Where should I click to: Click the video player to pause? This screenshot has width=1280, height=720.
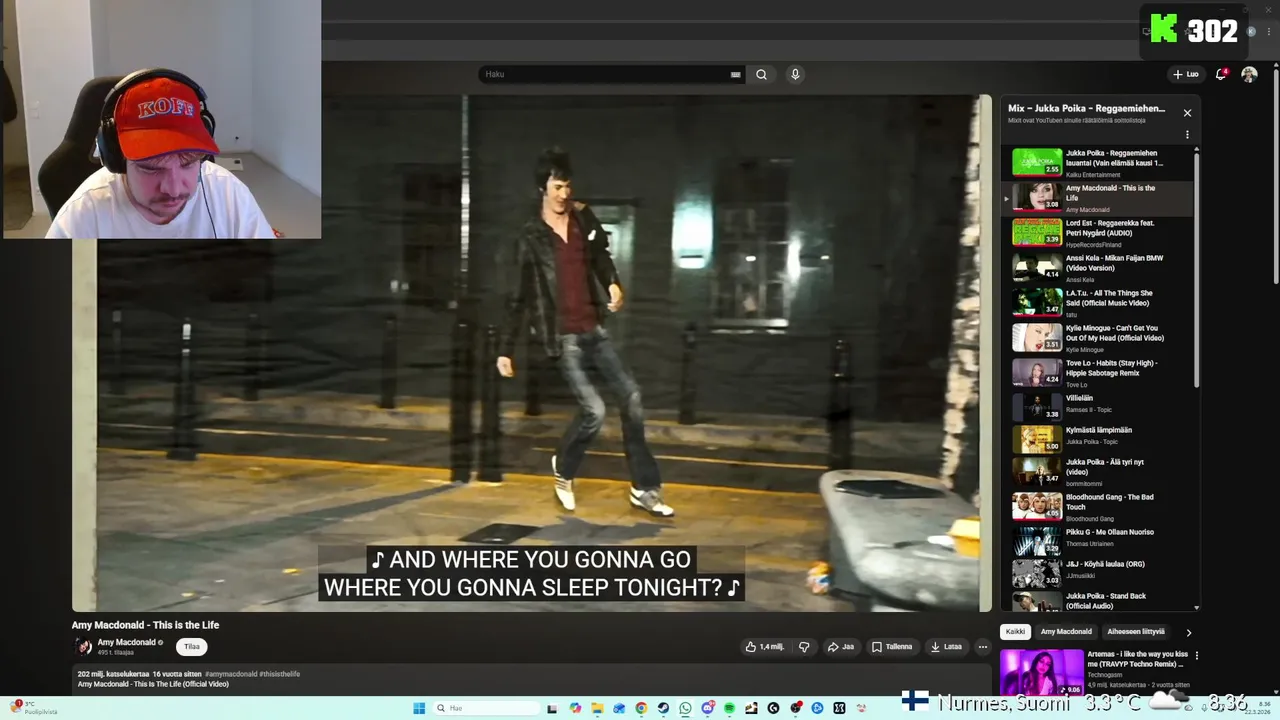532,353
